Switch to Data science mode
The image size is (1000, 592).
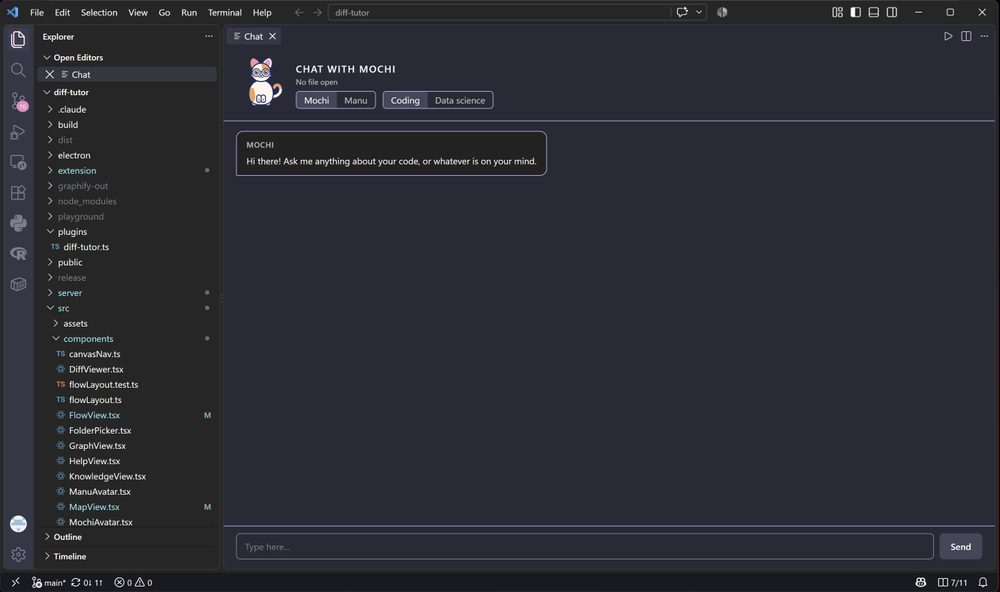click(x=460, y=100)
